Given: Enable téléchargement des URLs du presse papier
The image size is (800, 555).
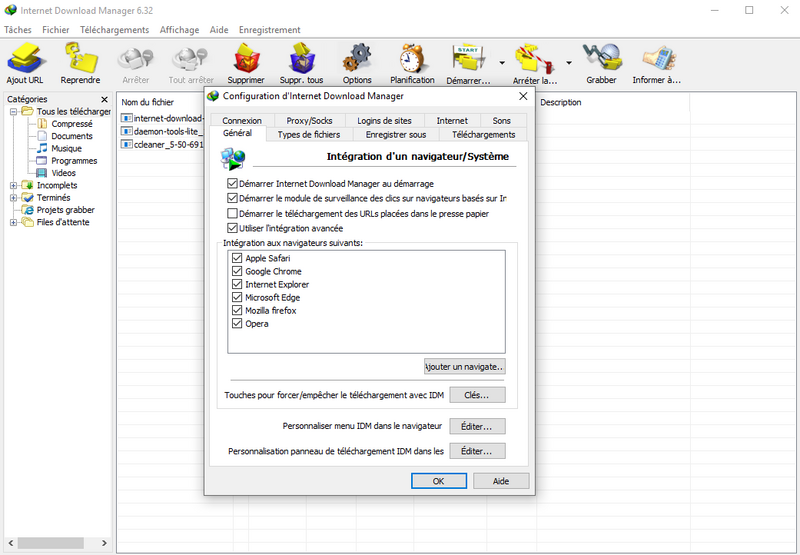Looking at the screenshot, I should [x=232, y=213].
